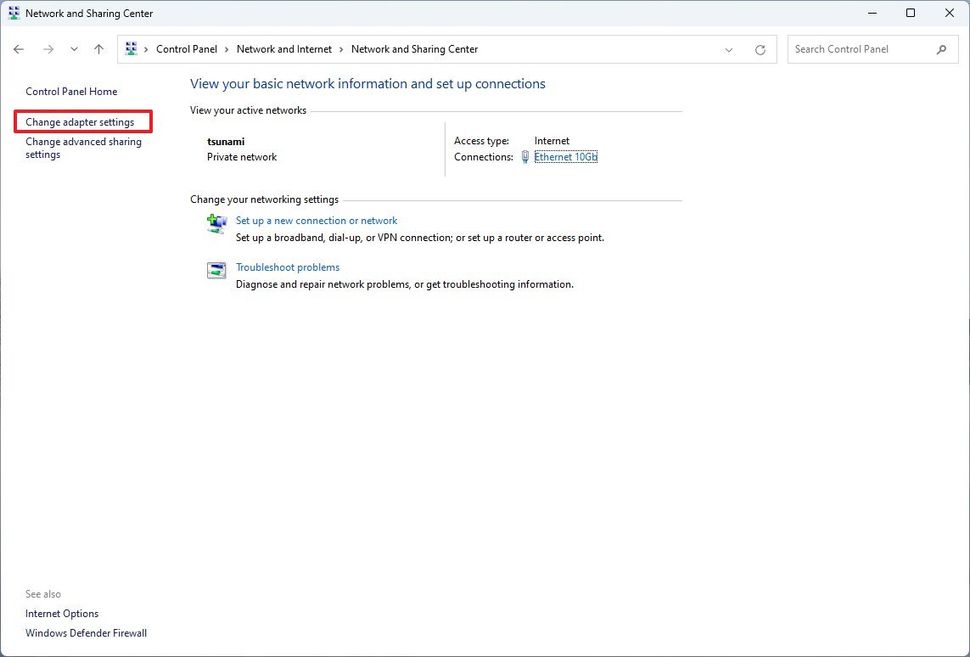
Task: Select Network and Internet in the breadcrumb
Action: (283, 48)
